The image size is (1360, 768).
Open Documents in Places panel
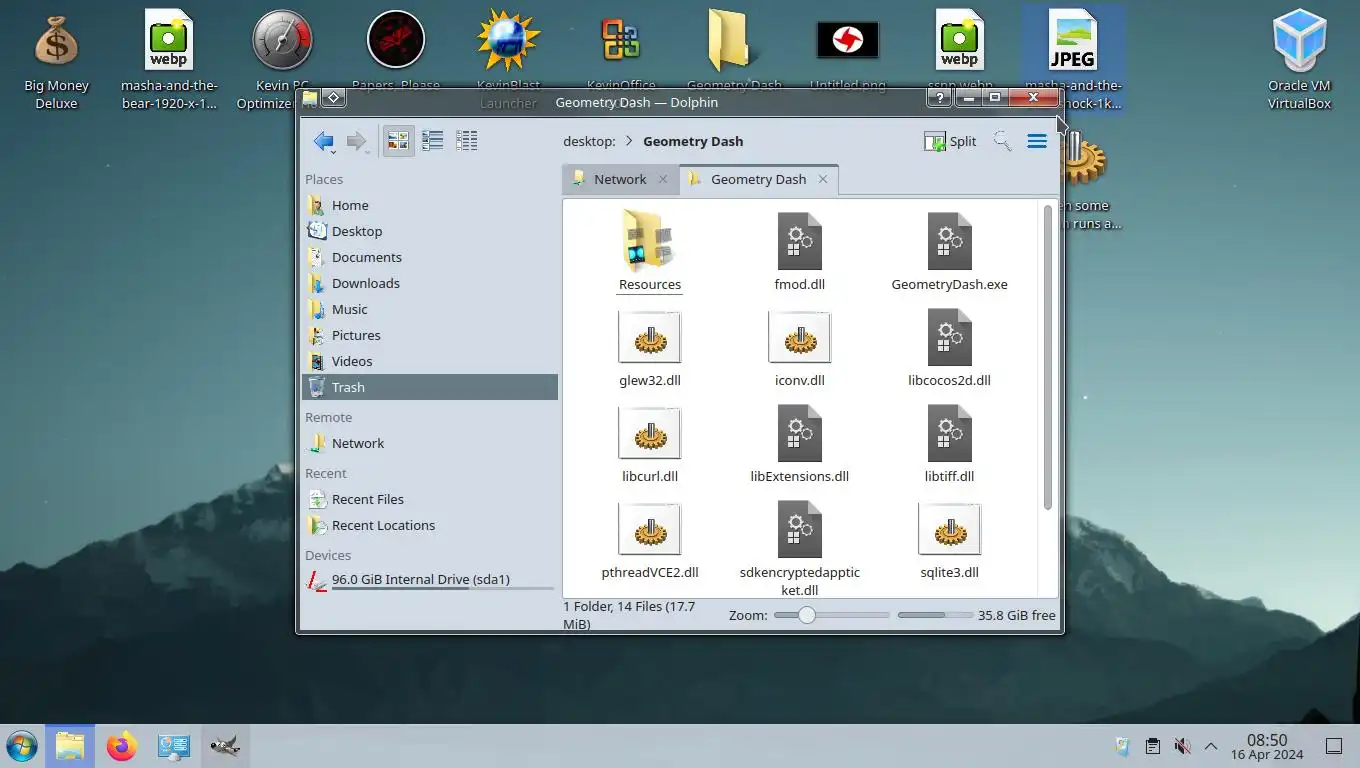point(430,257)
